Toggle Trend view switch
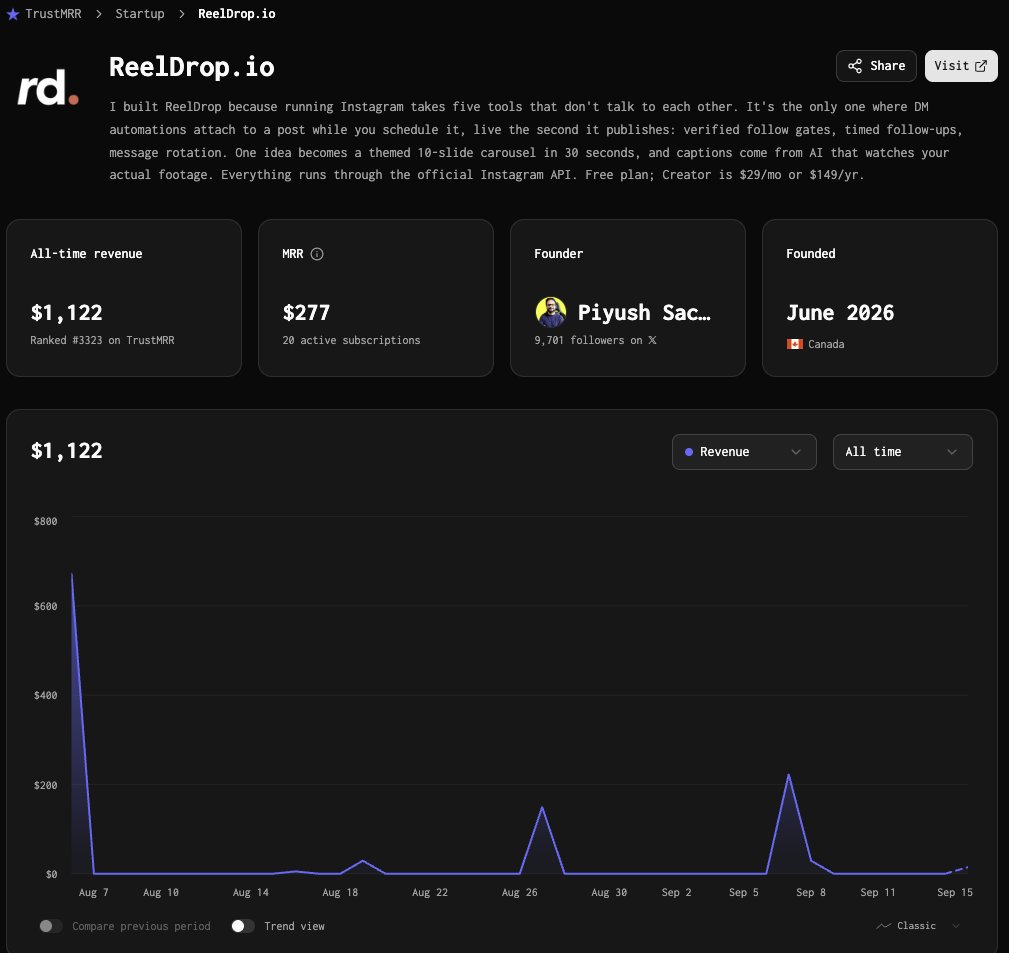 pyautogui.click(x=243, y=926)
